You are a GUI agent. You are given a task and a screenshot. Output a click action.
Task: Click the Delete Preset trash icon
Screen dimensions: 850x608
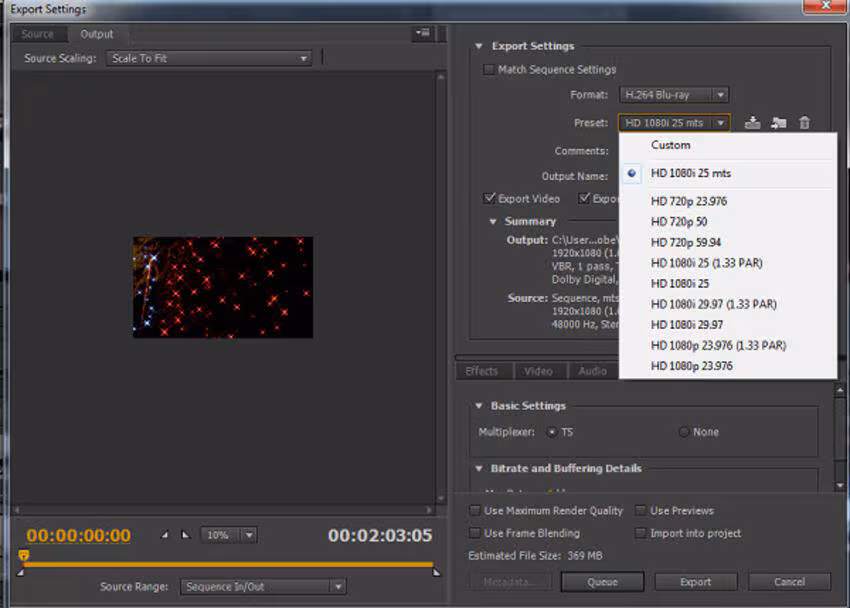(x=804, y=123)
